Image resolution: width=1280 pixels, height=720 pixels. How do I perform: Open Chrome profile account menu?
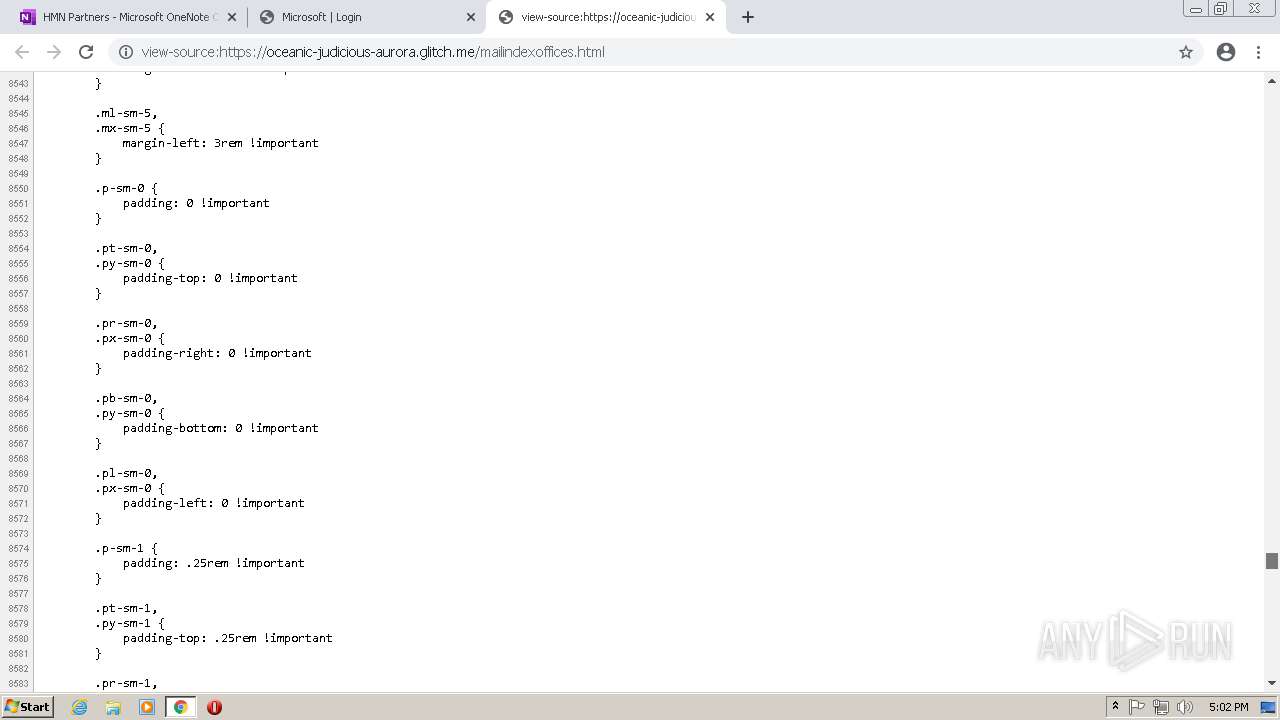[x=1226, y=52]
